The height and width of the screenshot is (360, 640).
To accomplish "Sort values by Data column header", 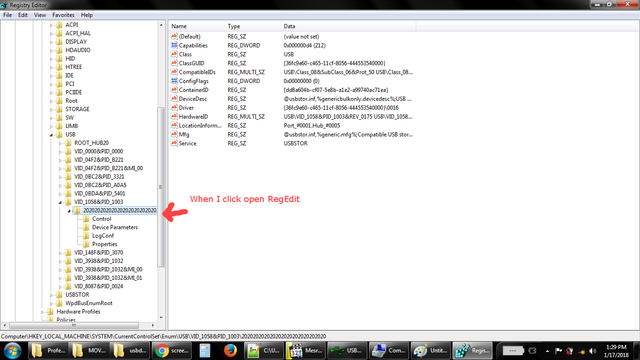I will pyautogui.click(x=349, y=26).
